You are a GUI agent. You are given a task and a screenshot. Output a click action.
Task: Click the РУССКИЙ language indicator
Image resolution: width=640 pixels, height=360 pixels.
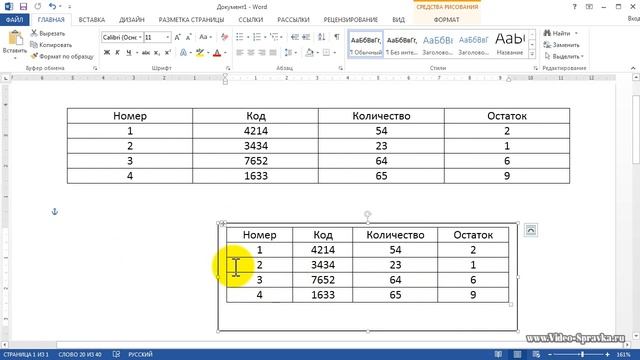[x=140, y=354]
